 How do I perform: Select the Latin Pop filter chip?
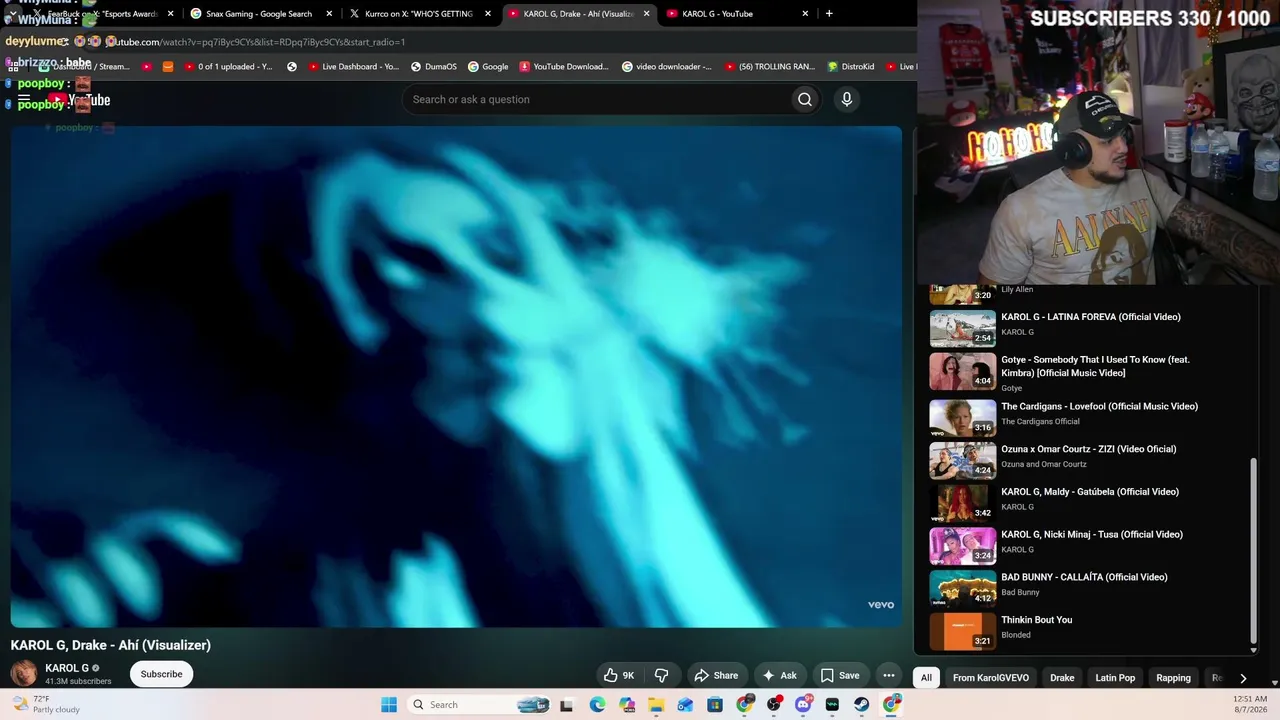pyautogui.click(x=1115, y=678)
